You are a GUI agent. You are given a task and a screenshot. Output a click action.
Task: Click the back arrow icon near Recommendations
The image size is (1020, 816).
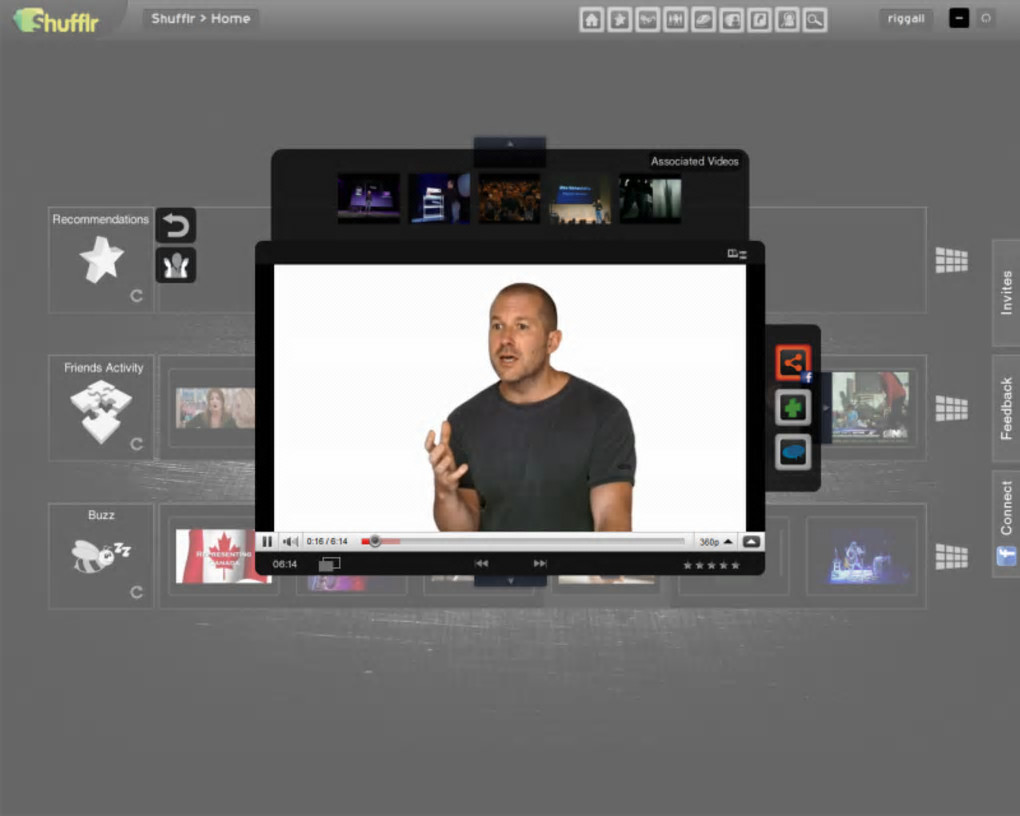click(176, 226)
